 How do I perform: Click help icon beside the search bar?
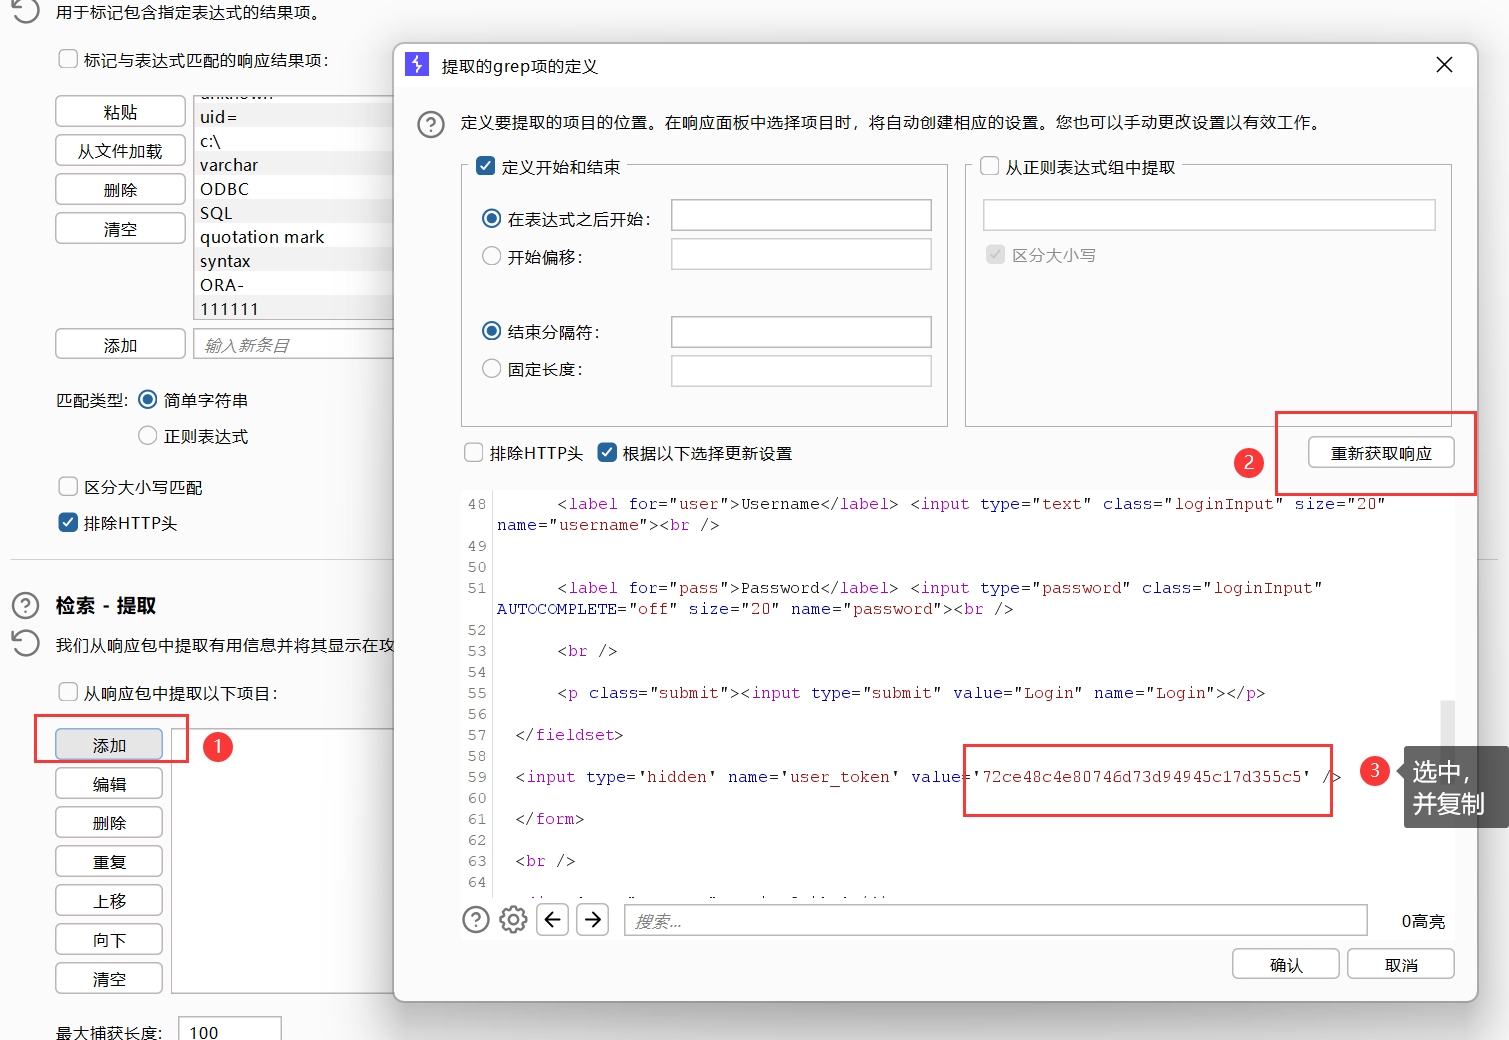[x=476, y=919]
